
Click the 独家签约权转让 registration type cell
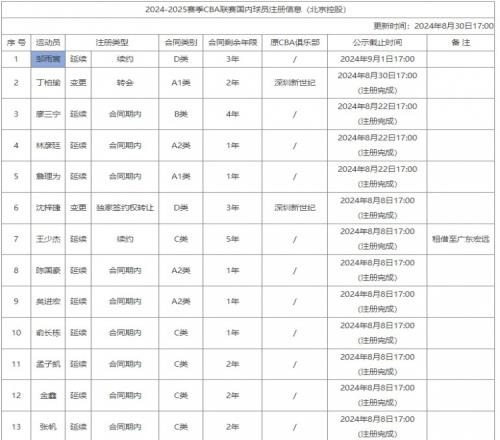[x=125, y=208]
